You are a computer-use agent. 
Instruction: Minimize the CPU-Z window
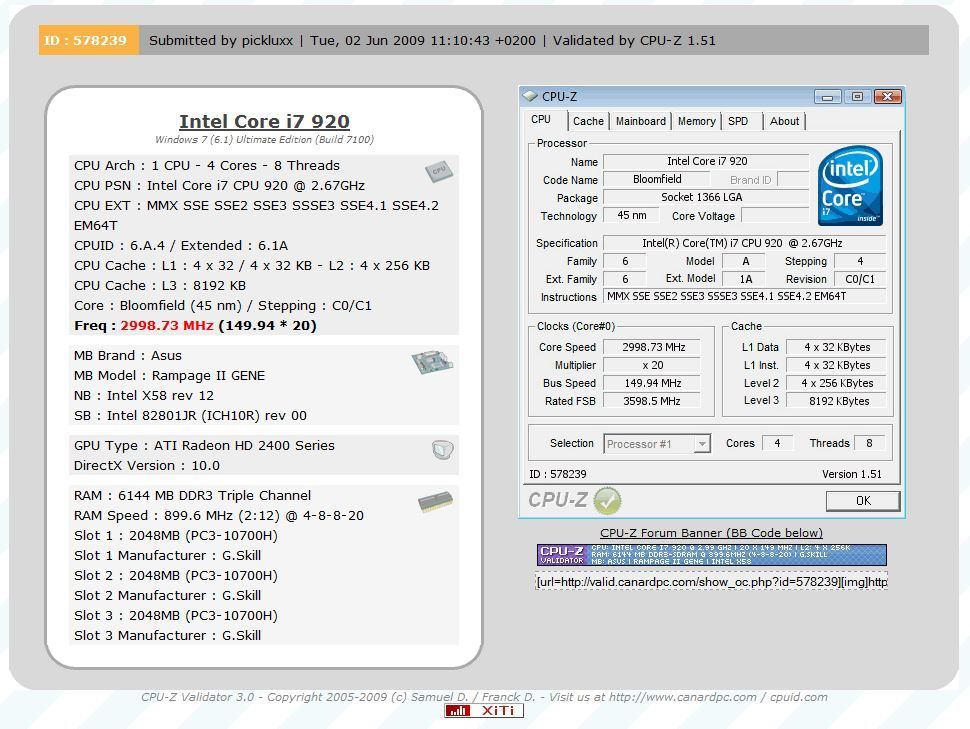827,97
